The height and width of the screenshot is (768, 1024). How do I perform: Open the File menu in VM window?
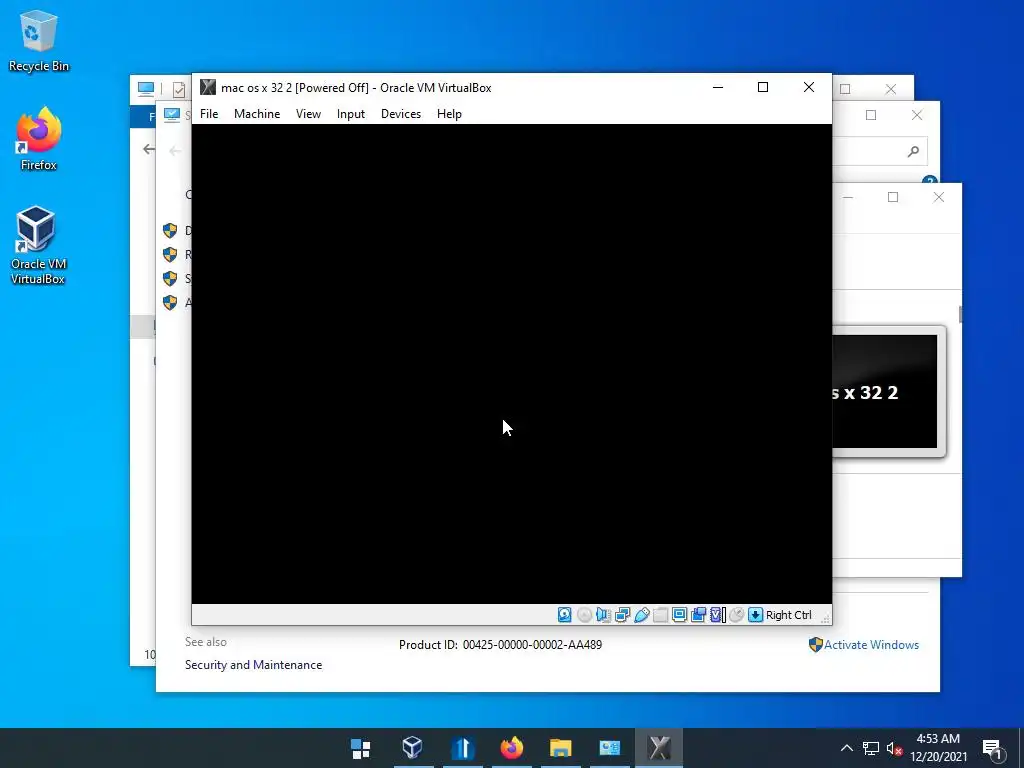pos(209,114)
